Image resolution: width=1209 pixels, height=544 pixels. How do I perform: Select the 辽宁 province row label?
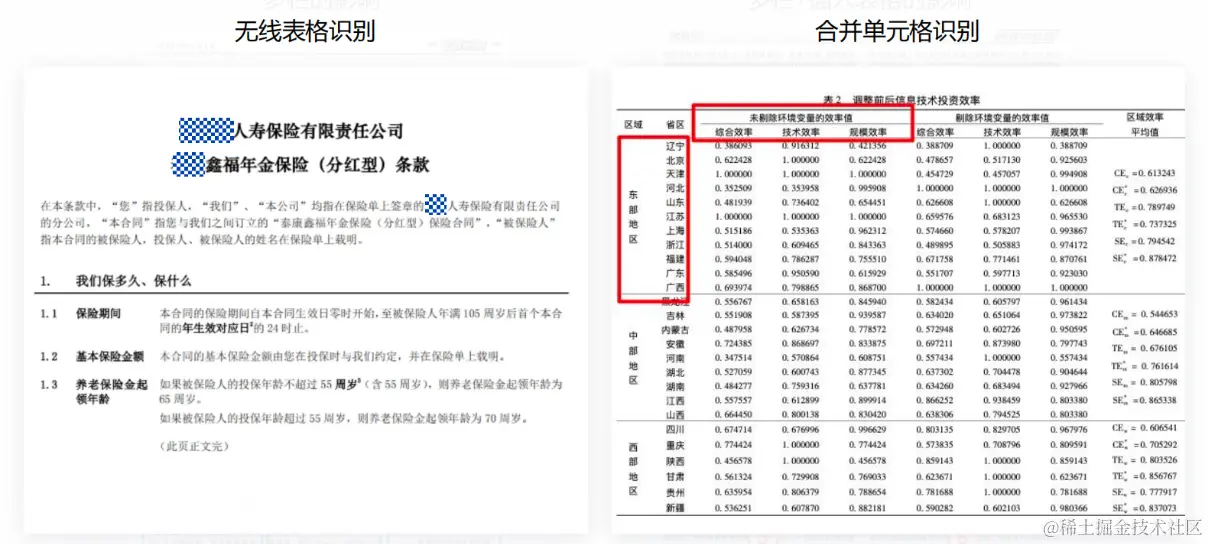tap(675, 146)
